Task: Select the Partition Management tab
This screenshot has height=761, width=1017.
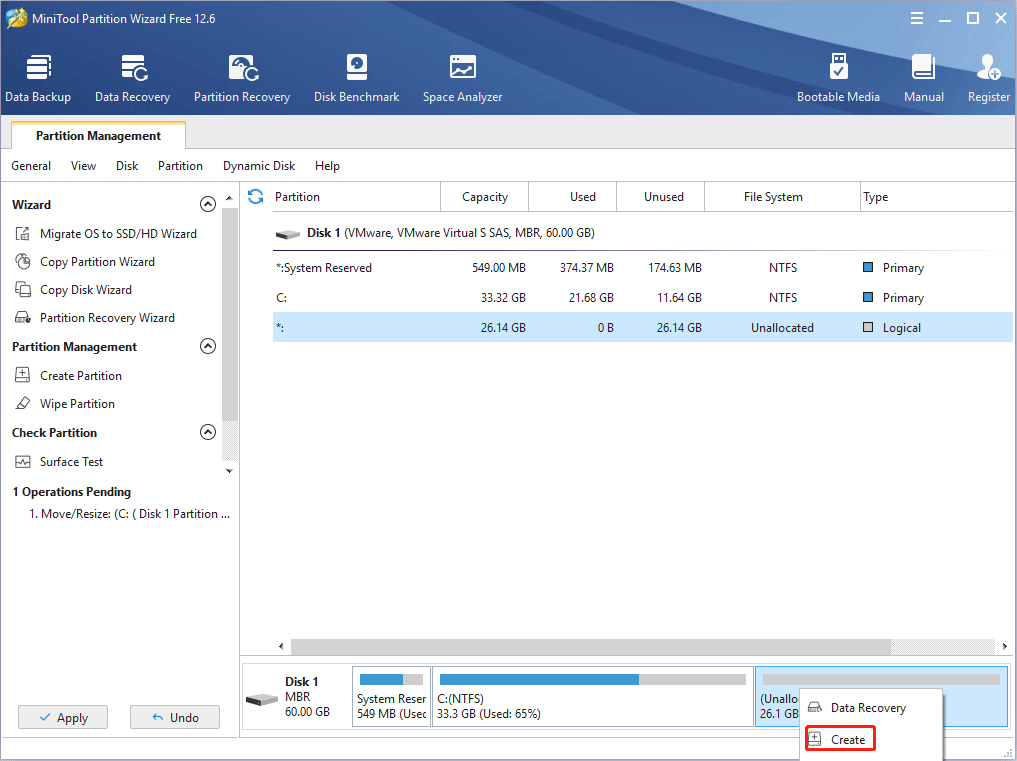Action: [99, 136]
